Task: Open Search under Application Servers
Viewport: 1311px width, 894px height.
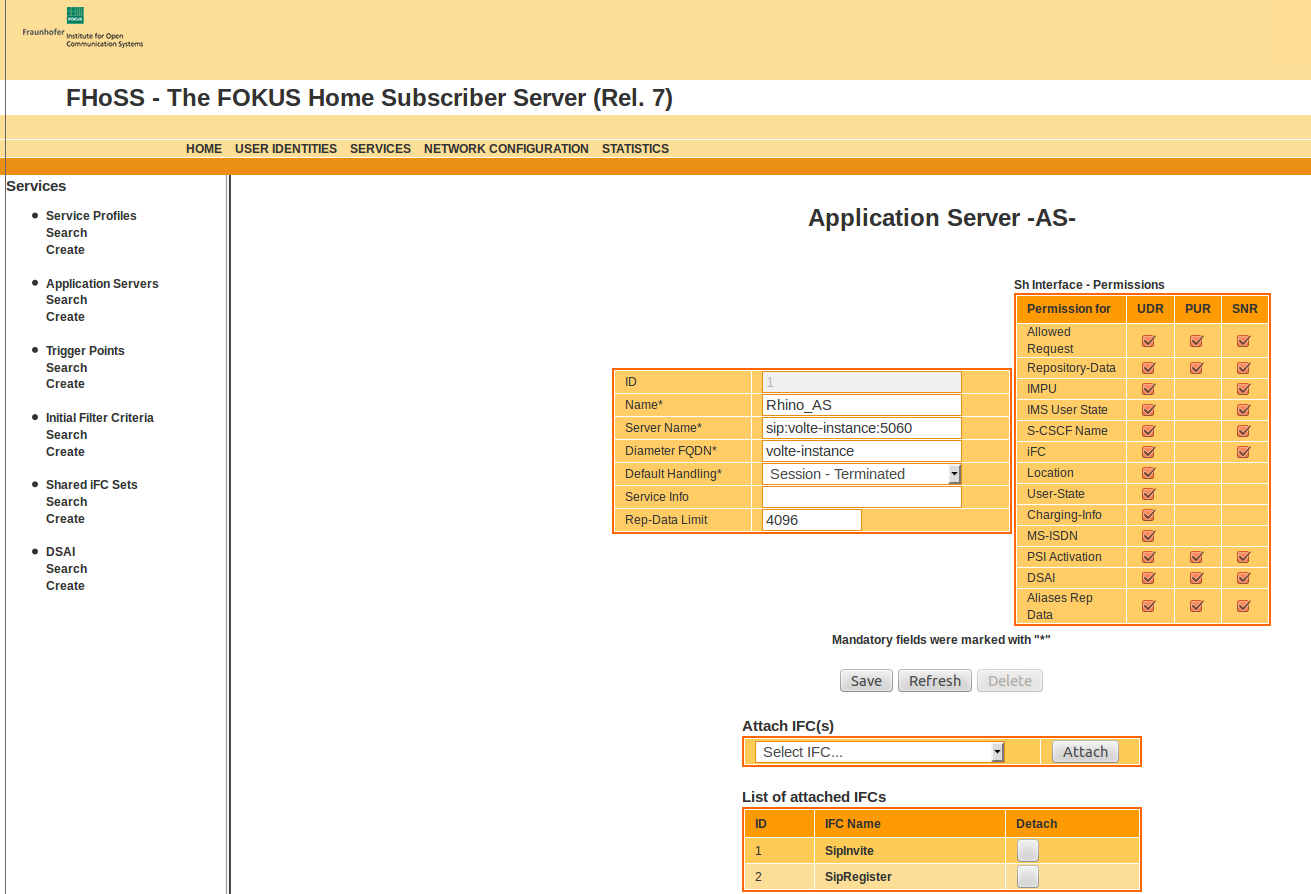Action: tap(66, 299)
